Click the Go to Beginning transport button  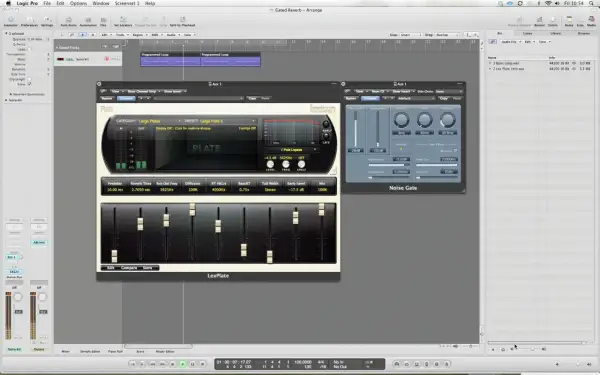point(132,364)
